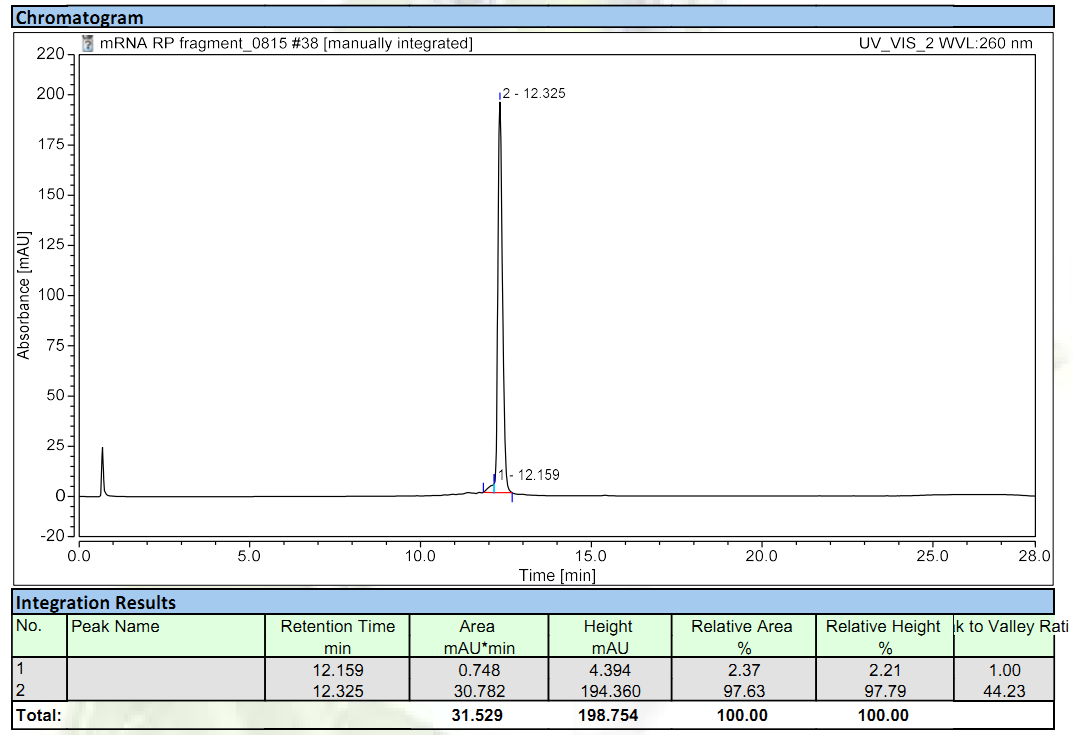Click the Absorbance [mAU] axis title
This screenshot has width=1073, height=735.
[23, 294]
